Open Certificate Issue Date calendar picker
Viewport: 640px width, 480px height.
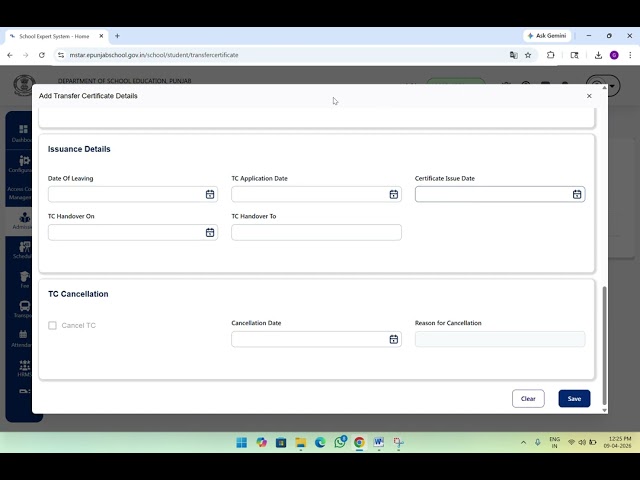click(577, 194)
